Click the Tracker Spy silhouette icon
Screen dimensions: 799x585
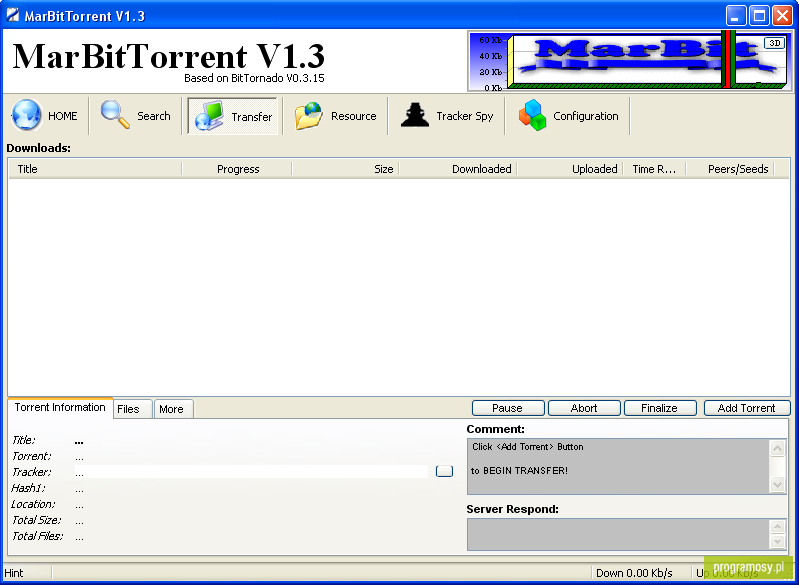(415, 115)
